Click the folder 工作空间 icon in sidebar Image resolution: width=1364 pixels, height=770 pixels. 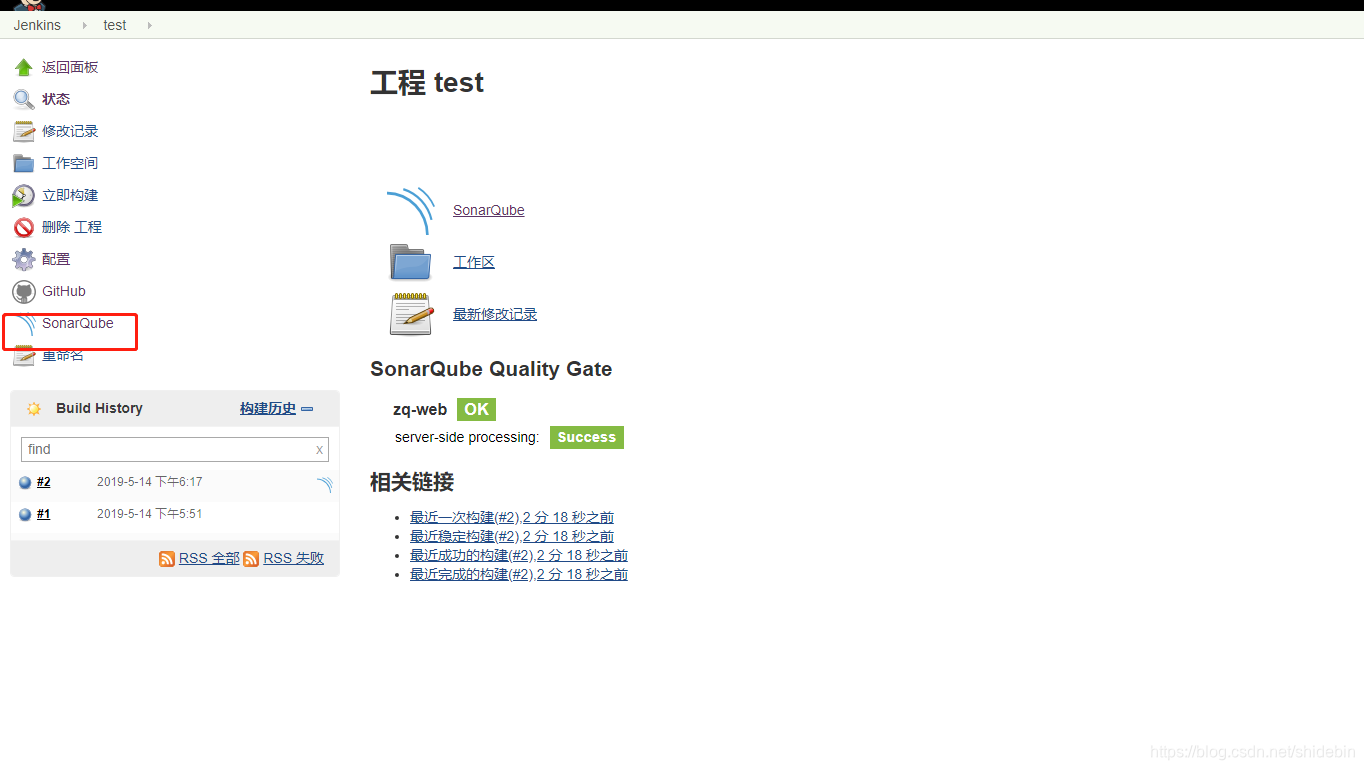click(x=24, y=163)
